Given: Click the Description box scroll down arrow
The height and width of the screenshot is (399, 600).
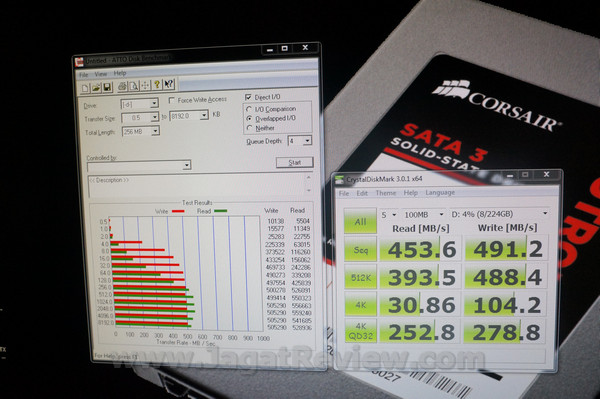Looking at the screenshot, I should click(x=308, y=190).
